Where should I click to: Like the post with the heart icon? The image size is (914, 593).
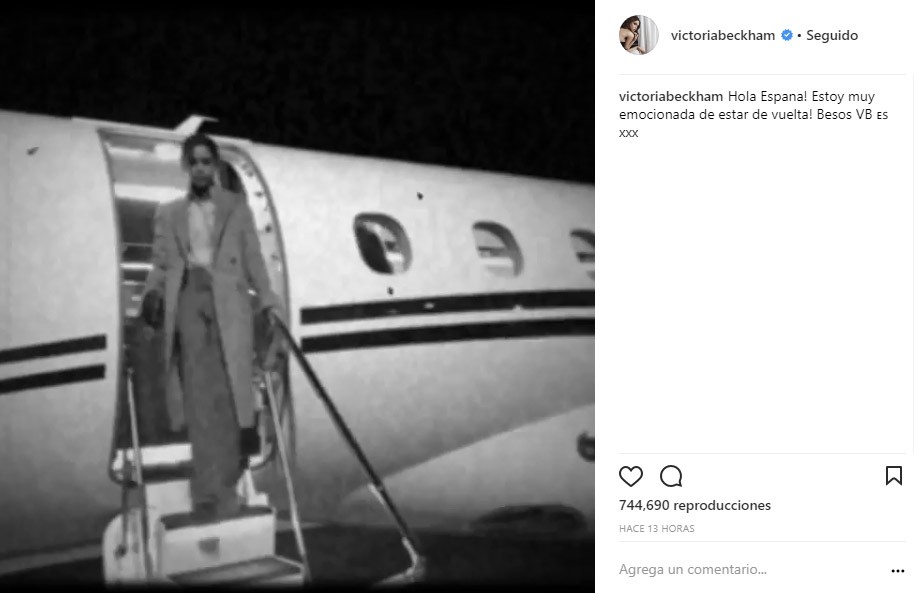tap(631, 476)
